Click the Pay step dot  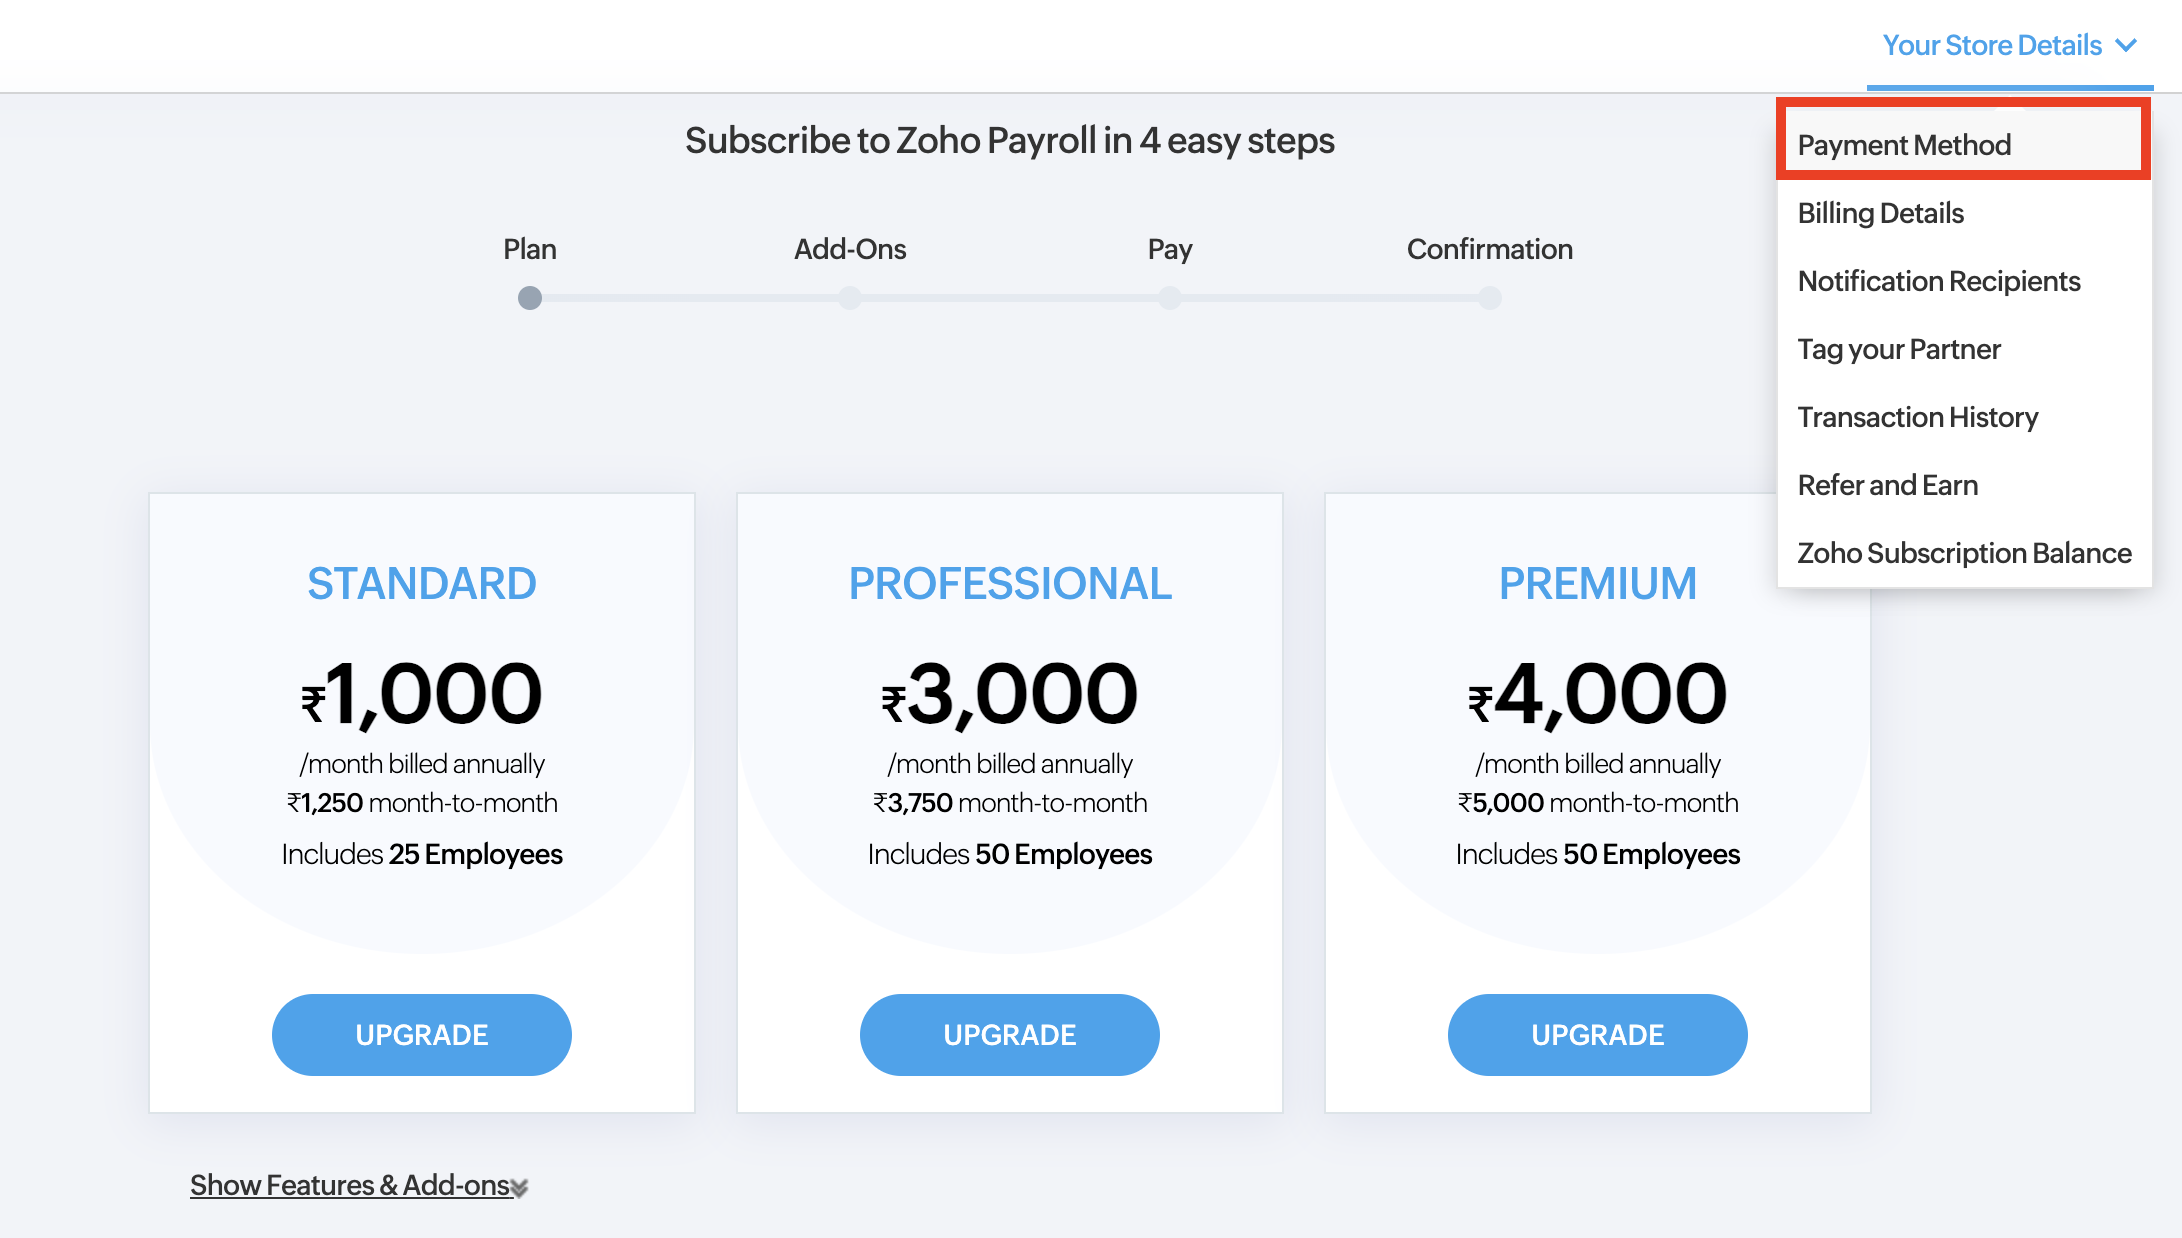tap(1170, 298)
